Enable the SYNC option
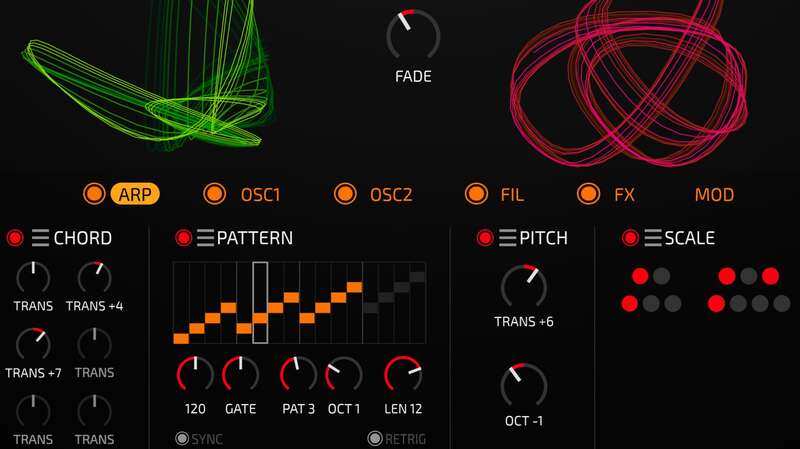Image resolution: width=800 pixels, height=449 pixels. click(x=182, y=438)
